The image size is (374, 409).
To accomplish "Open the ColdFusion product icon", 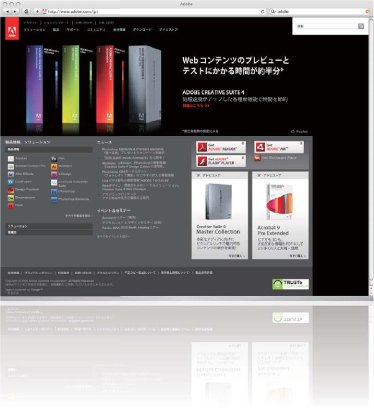I will pyautogui.click(x=11, y=182).
